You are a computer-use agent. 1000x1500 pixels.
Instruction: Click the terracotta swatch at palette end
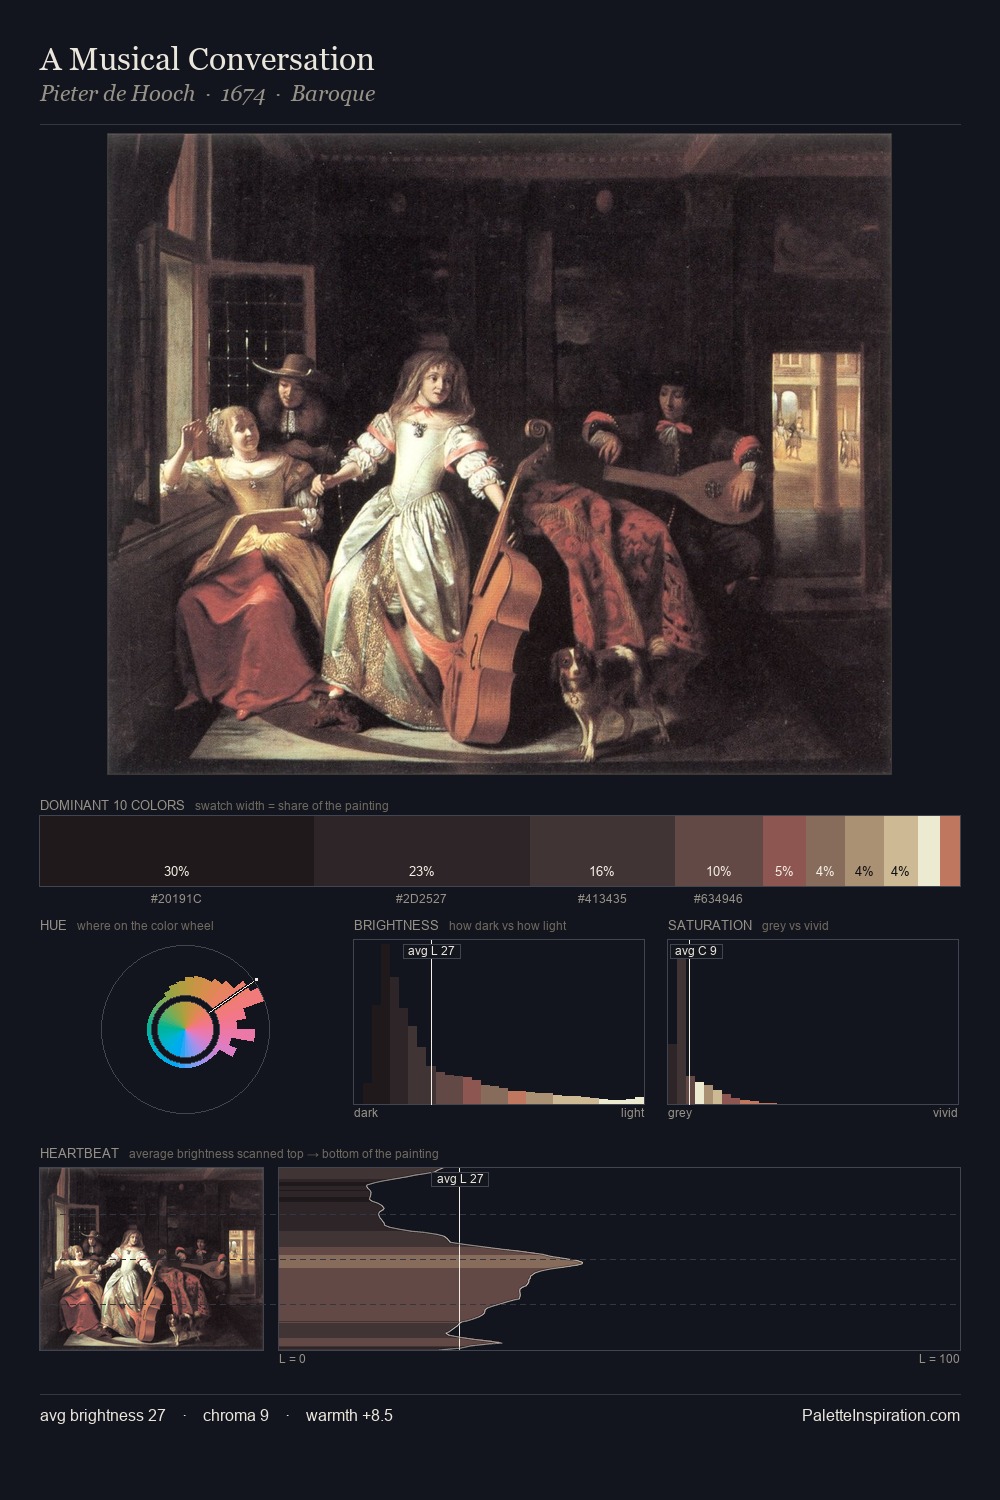tap(950, 851)
